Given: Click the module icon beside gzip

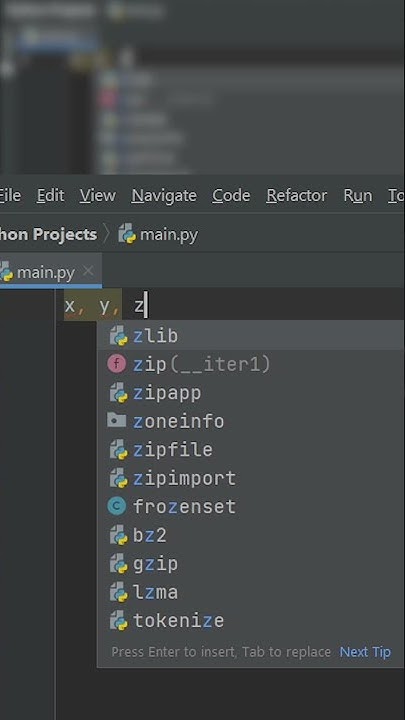Looking at the screenshot, I should (x=118, y=564).
